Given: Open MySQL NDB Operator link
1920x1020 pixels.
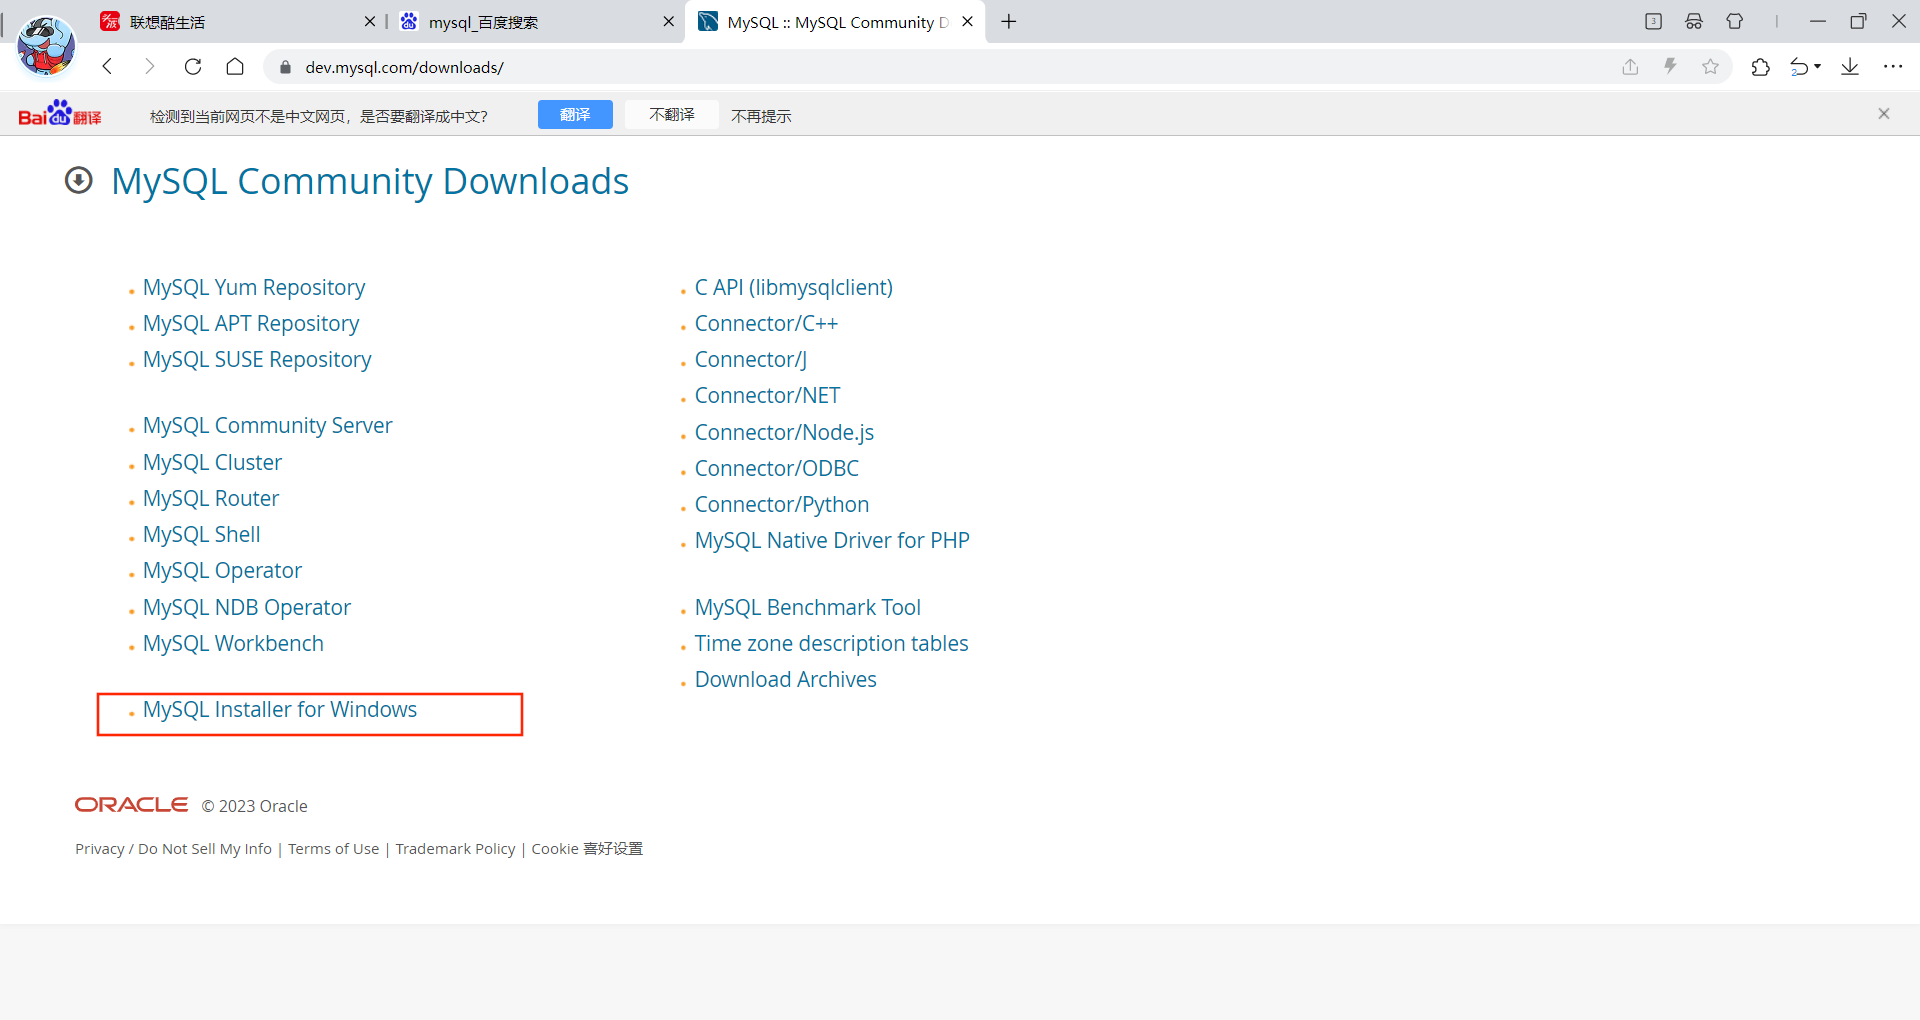Looking at the screenshot, I should tap(247, 607).
